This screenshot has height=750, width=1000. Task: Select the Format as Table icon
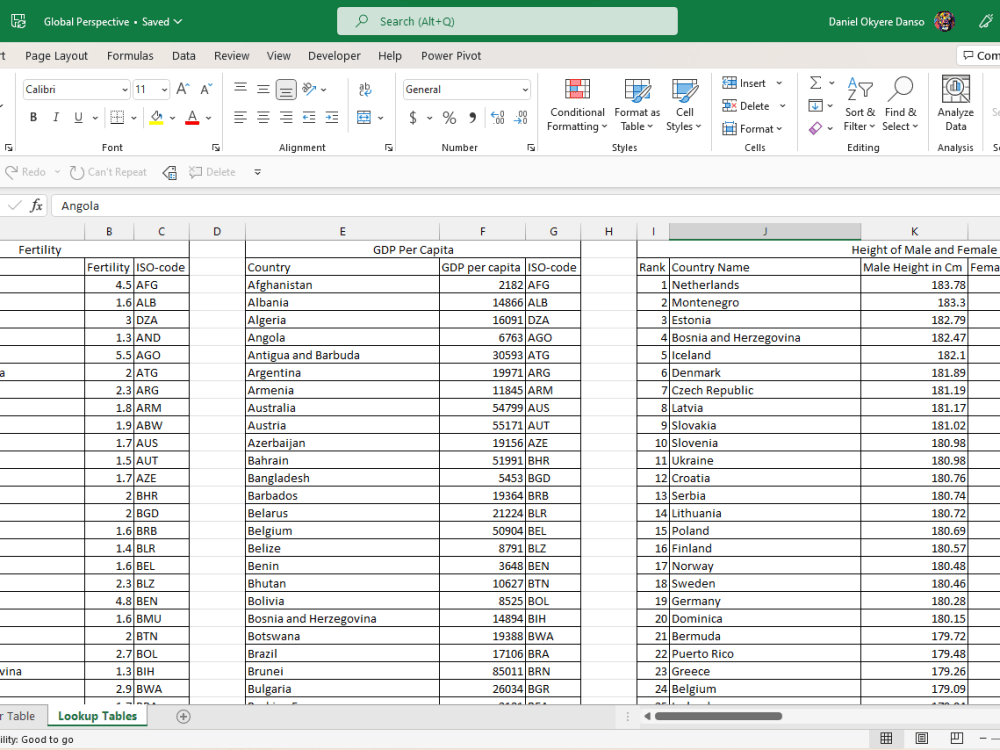[x=637, y=104]
